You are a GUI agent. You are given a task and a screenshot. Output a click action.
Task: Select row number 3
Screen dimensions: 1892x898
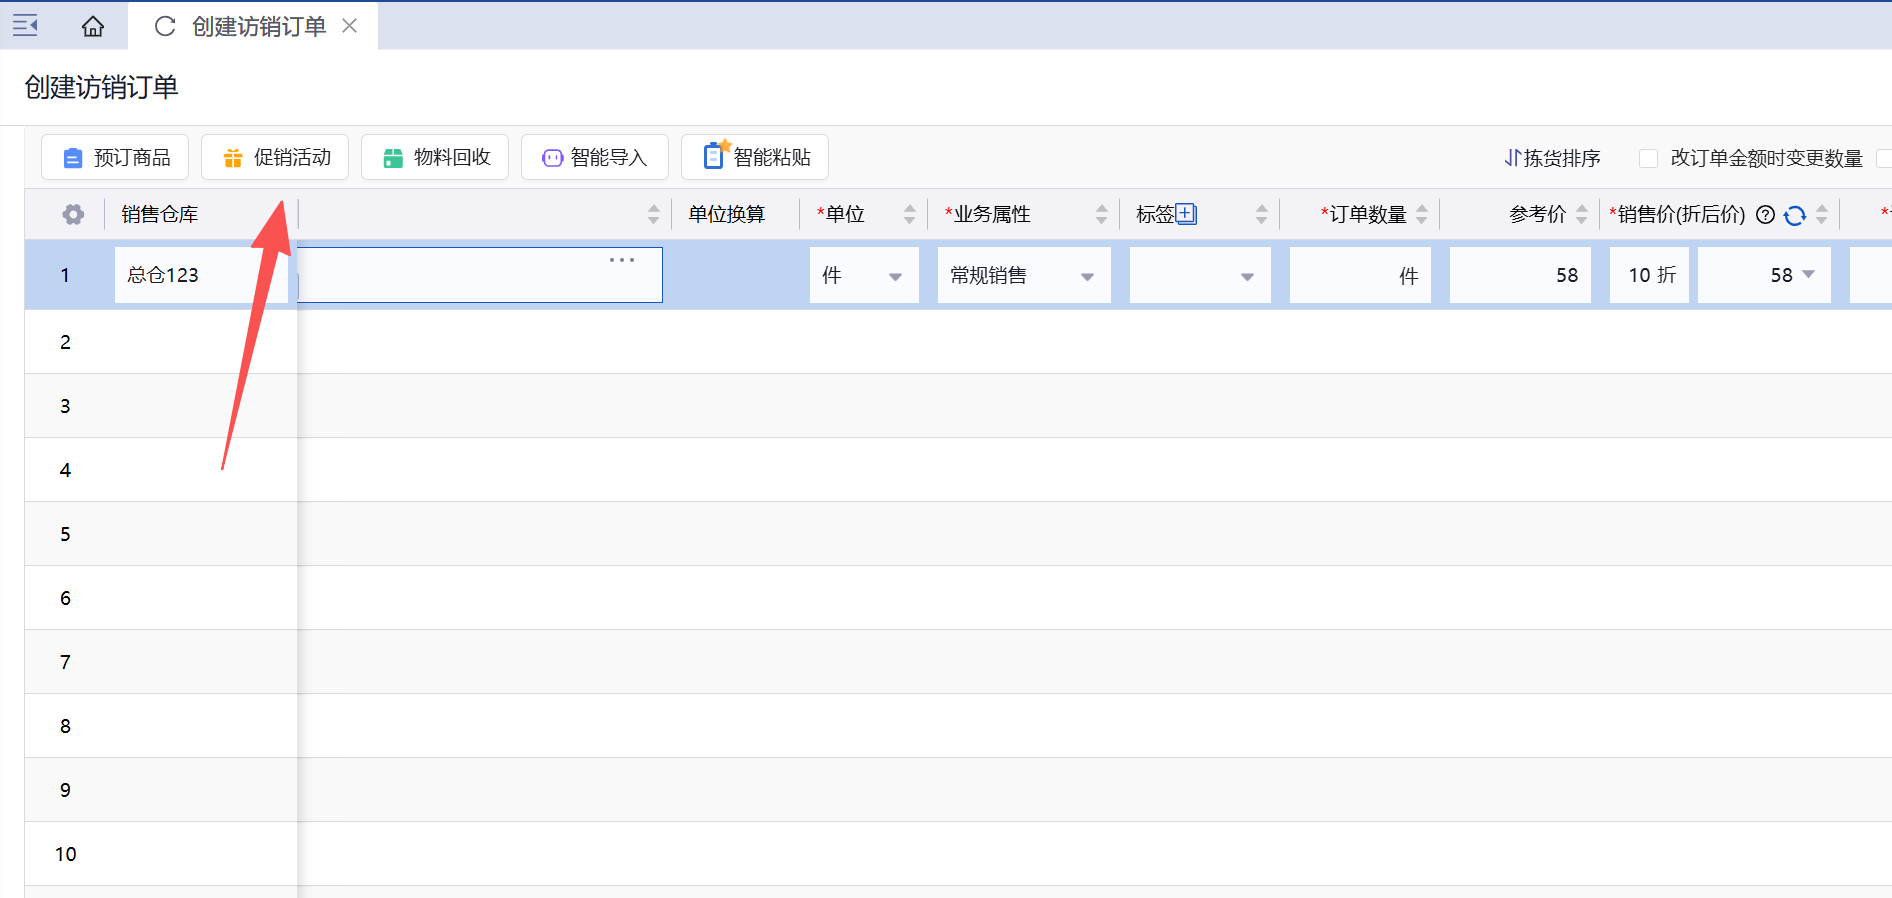tap(65, 406)
